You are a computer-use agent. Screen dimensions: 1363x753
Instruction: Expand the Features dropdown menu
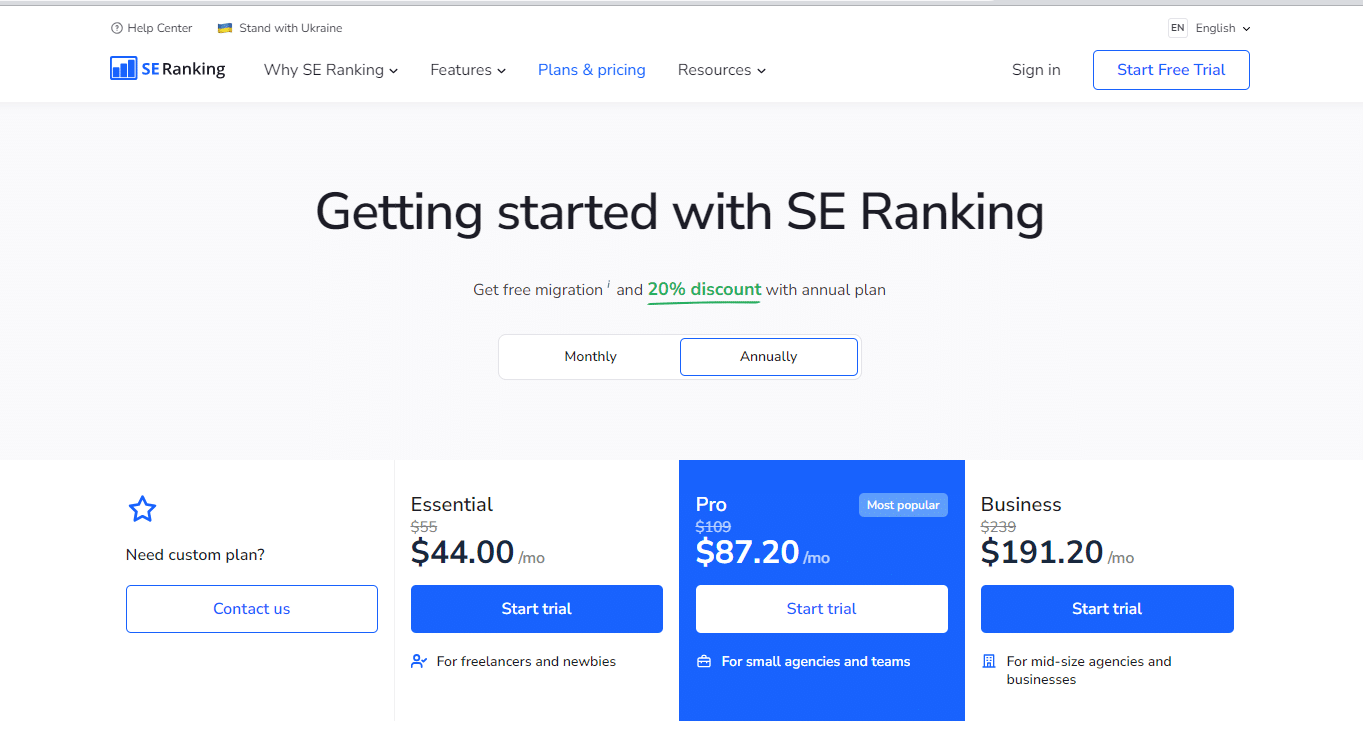(468, 70)
